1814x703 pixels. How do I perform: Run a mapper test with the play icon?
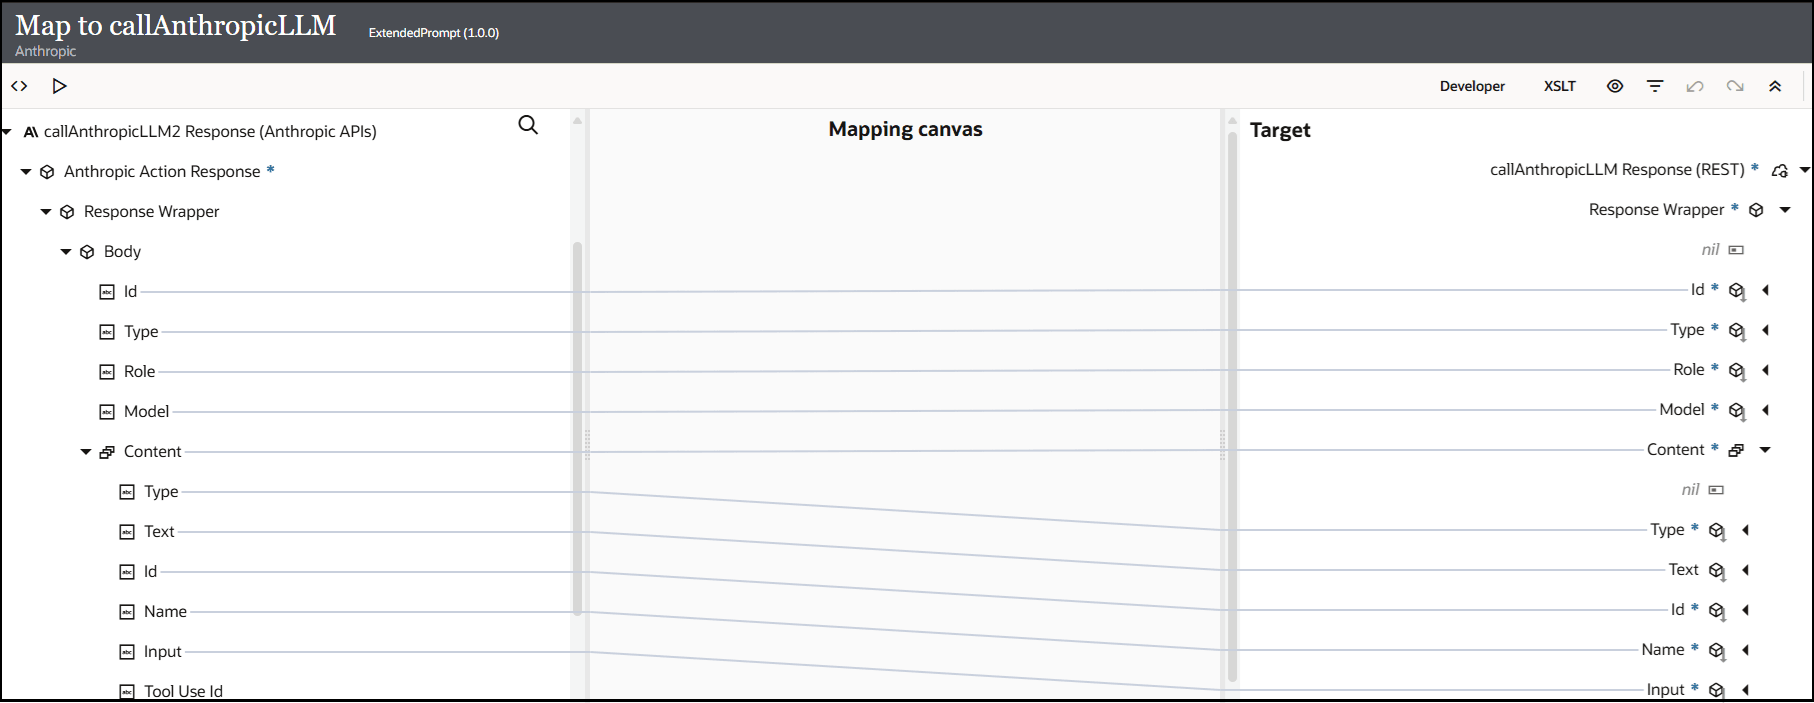pos(59,86)
